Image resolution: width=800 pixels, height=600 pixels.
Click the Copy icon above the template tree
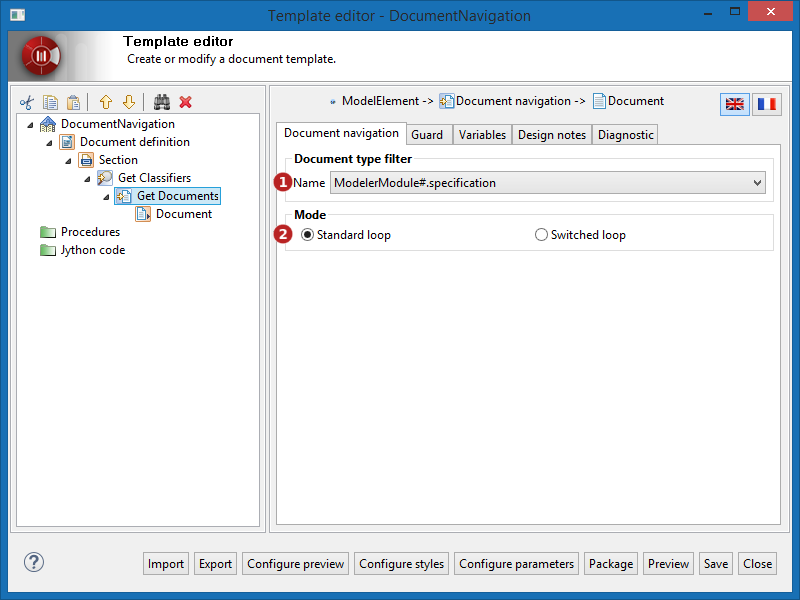pyautogui.click(x=50, y=101)
